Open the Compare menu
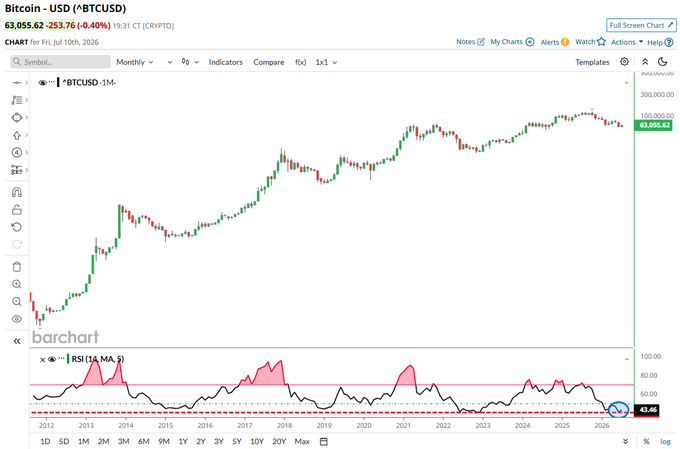The width and height of the screenshot is (680, 449). coord(269,62)
